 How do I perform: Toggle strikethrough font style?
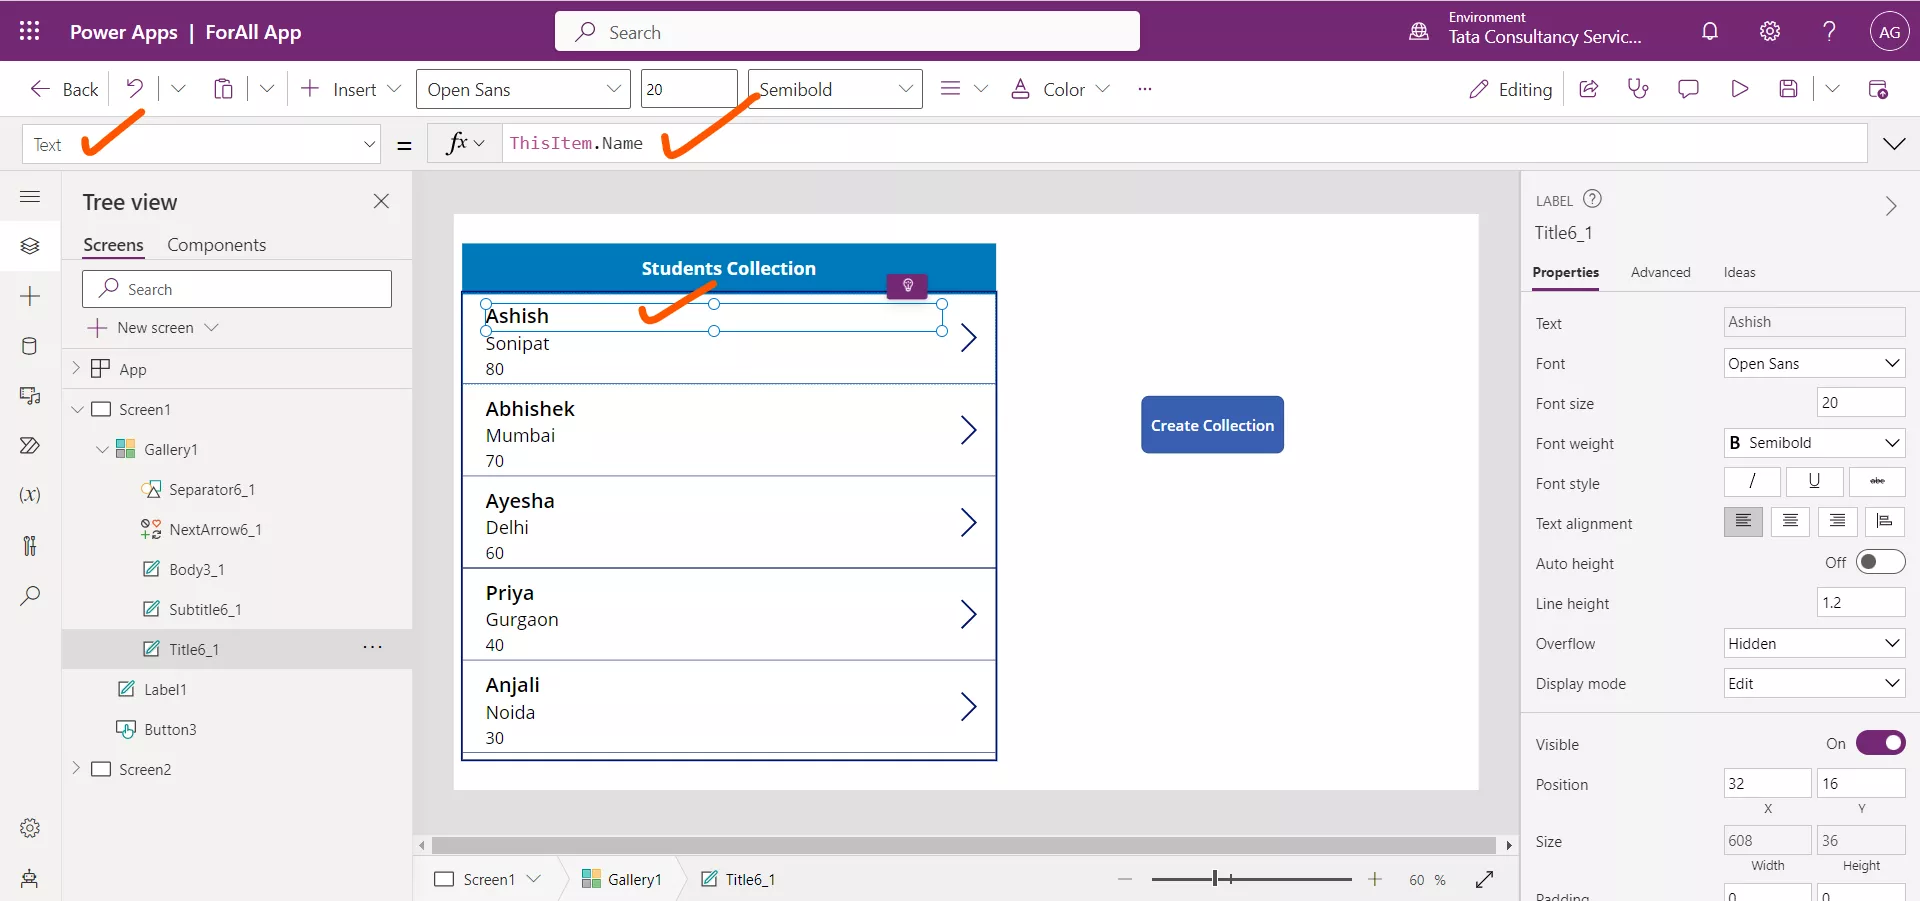[1877, 482]
